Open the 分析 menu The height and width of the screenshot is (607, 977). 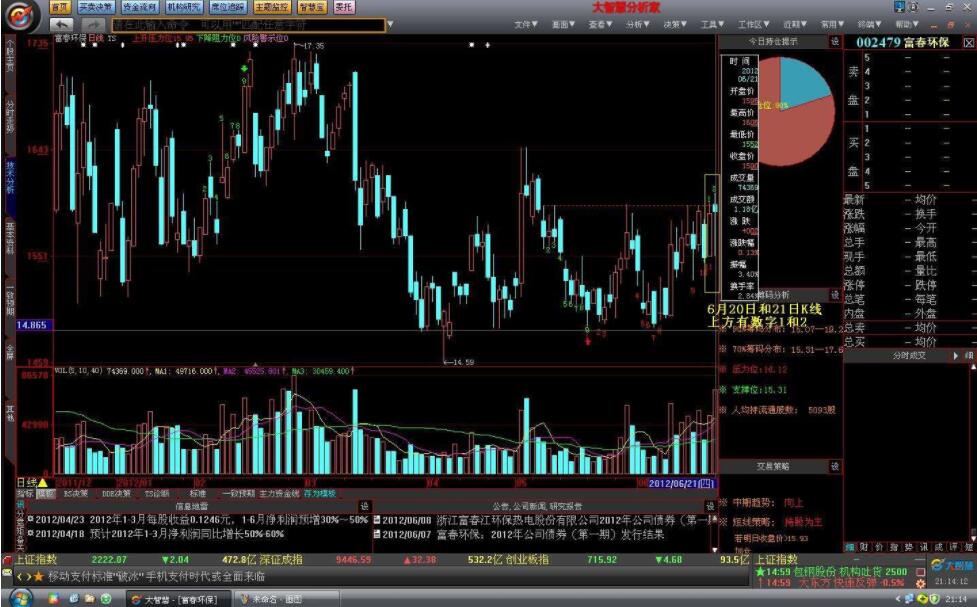tap(637, 24)
